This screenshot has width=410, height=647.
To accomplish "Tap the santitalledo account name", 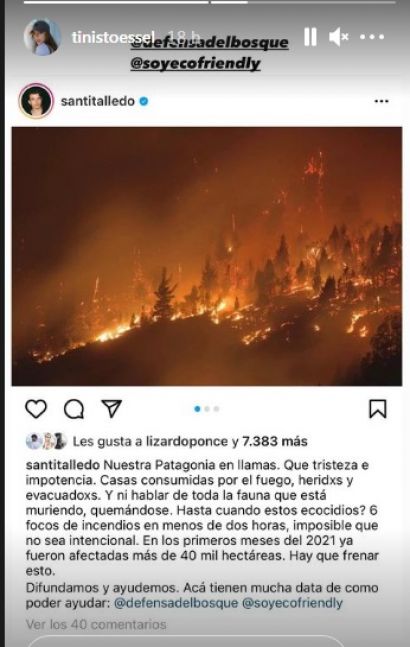I will [x=98, y=101].
